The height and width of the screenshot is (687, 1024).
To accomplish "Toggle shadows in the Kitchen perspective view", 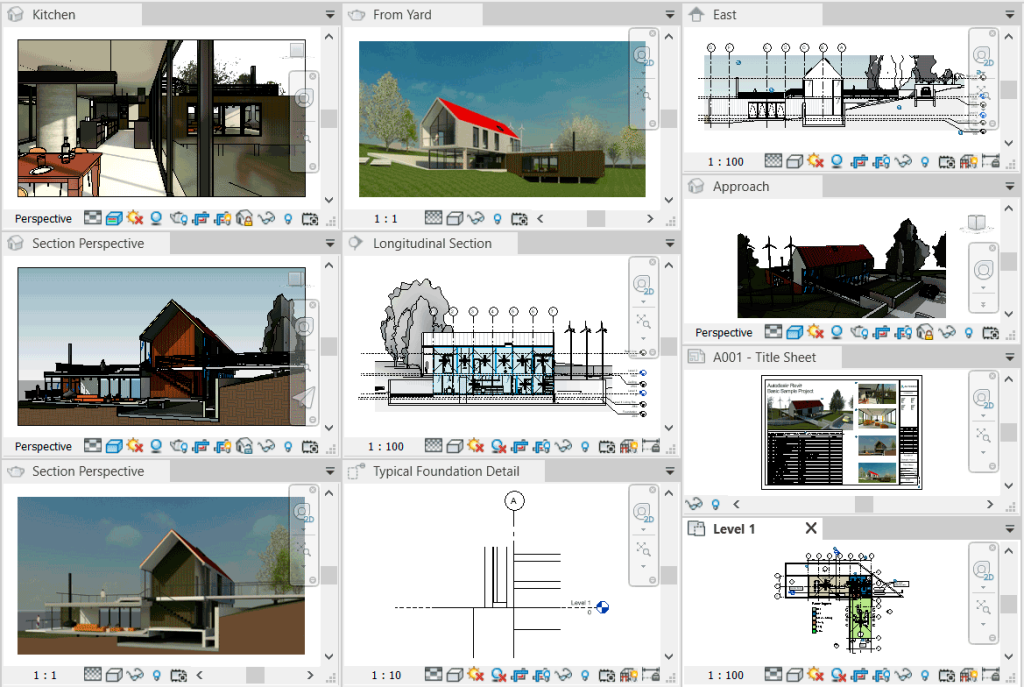I will pos(134,218).
